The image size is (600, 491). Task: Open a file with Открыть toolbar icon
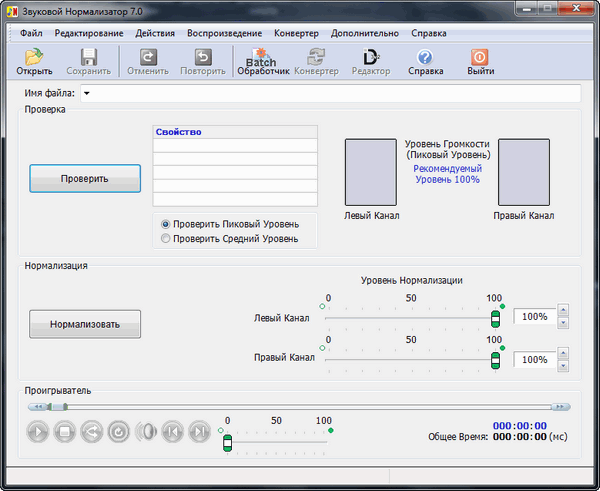(34, 62)
